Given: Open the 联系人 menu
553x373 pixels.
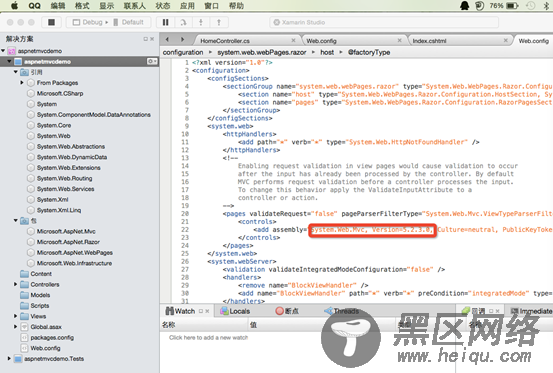Looking at the screenshot, I should point(135,6).
